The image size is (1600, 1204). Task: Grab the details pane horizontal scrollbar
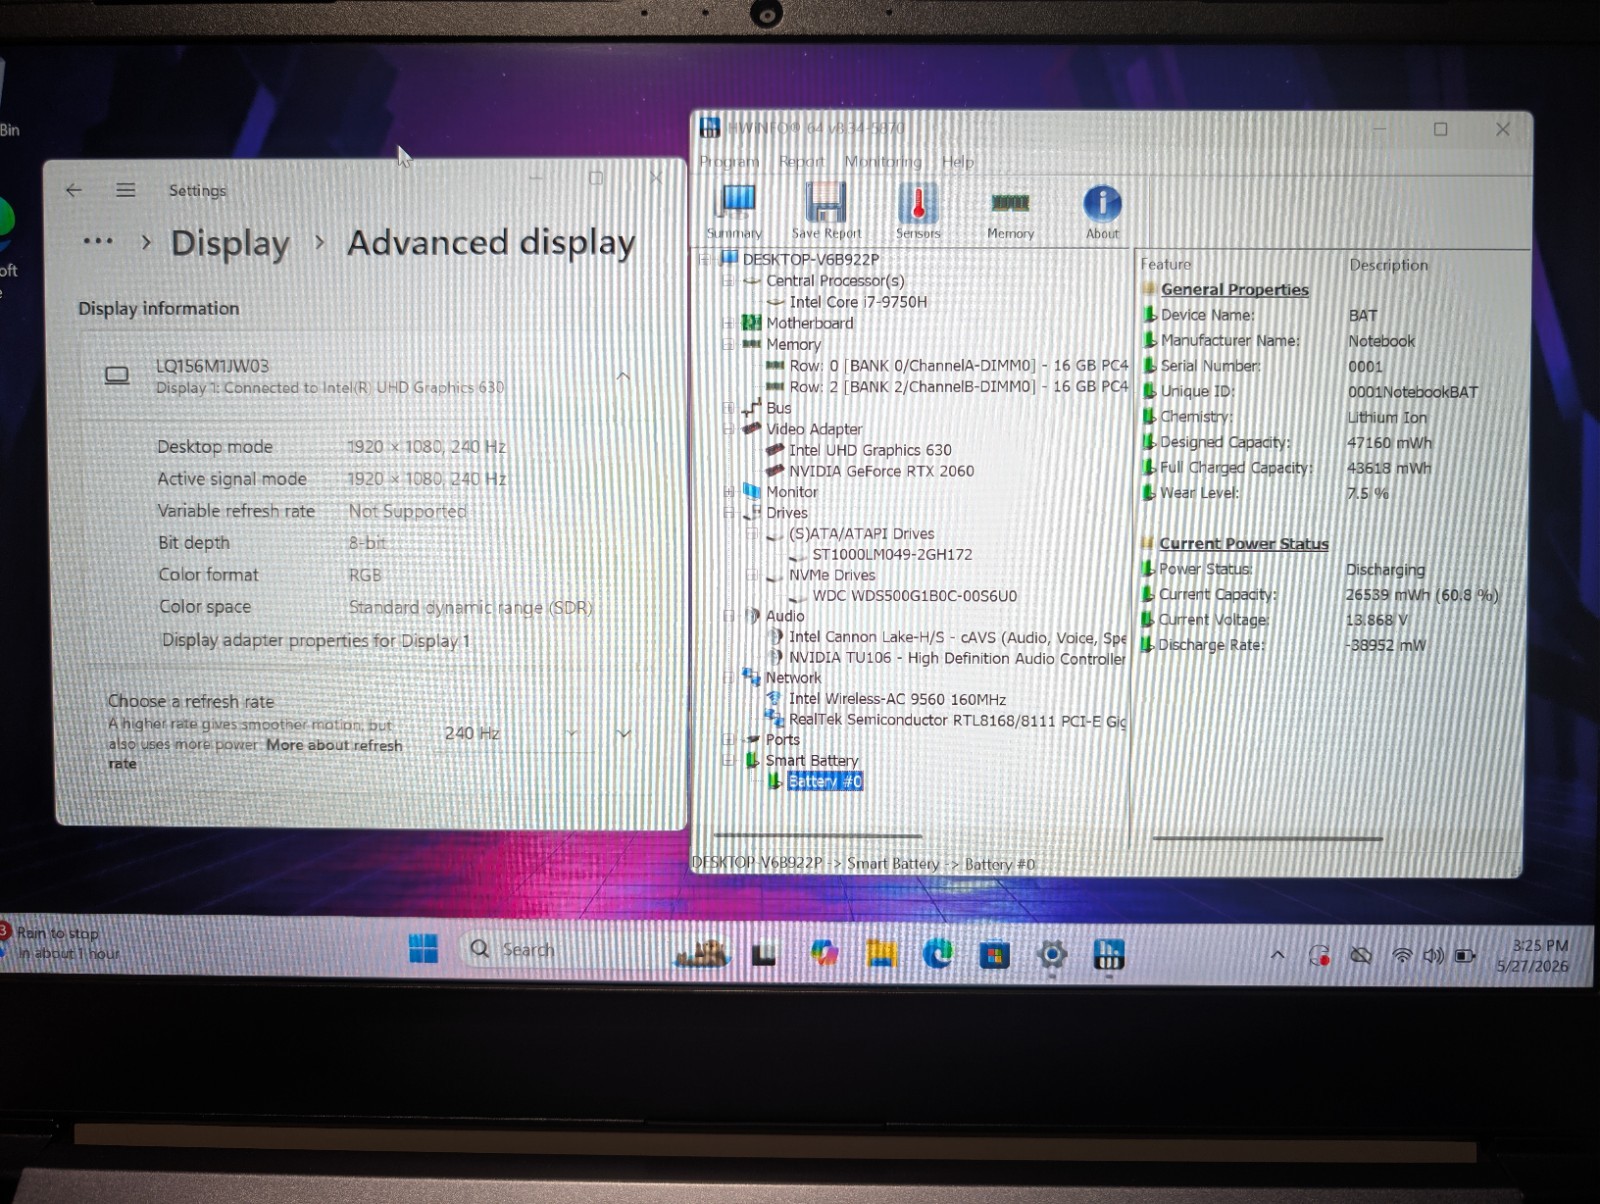point(1267,838)
